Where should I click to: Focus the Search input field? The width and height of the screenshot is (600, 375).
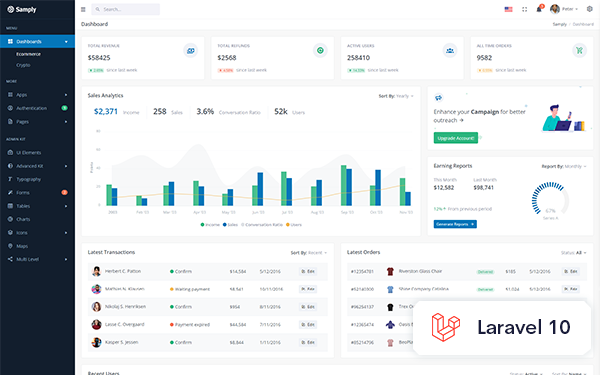tap(126, 9)
